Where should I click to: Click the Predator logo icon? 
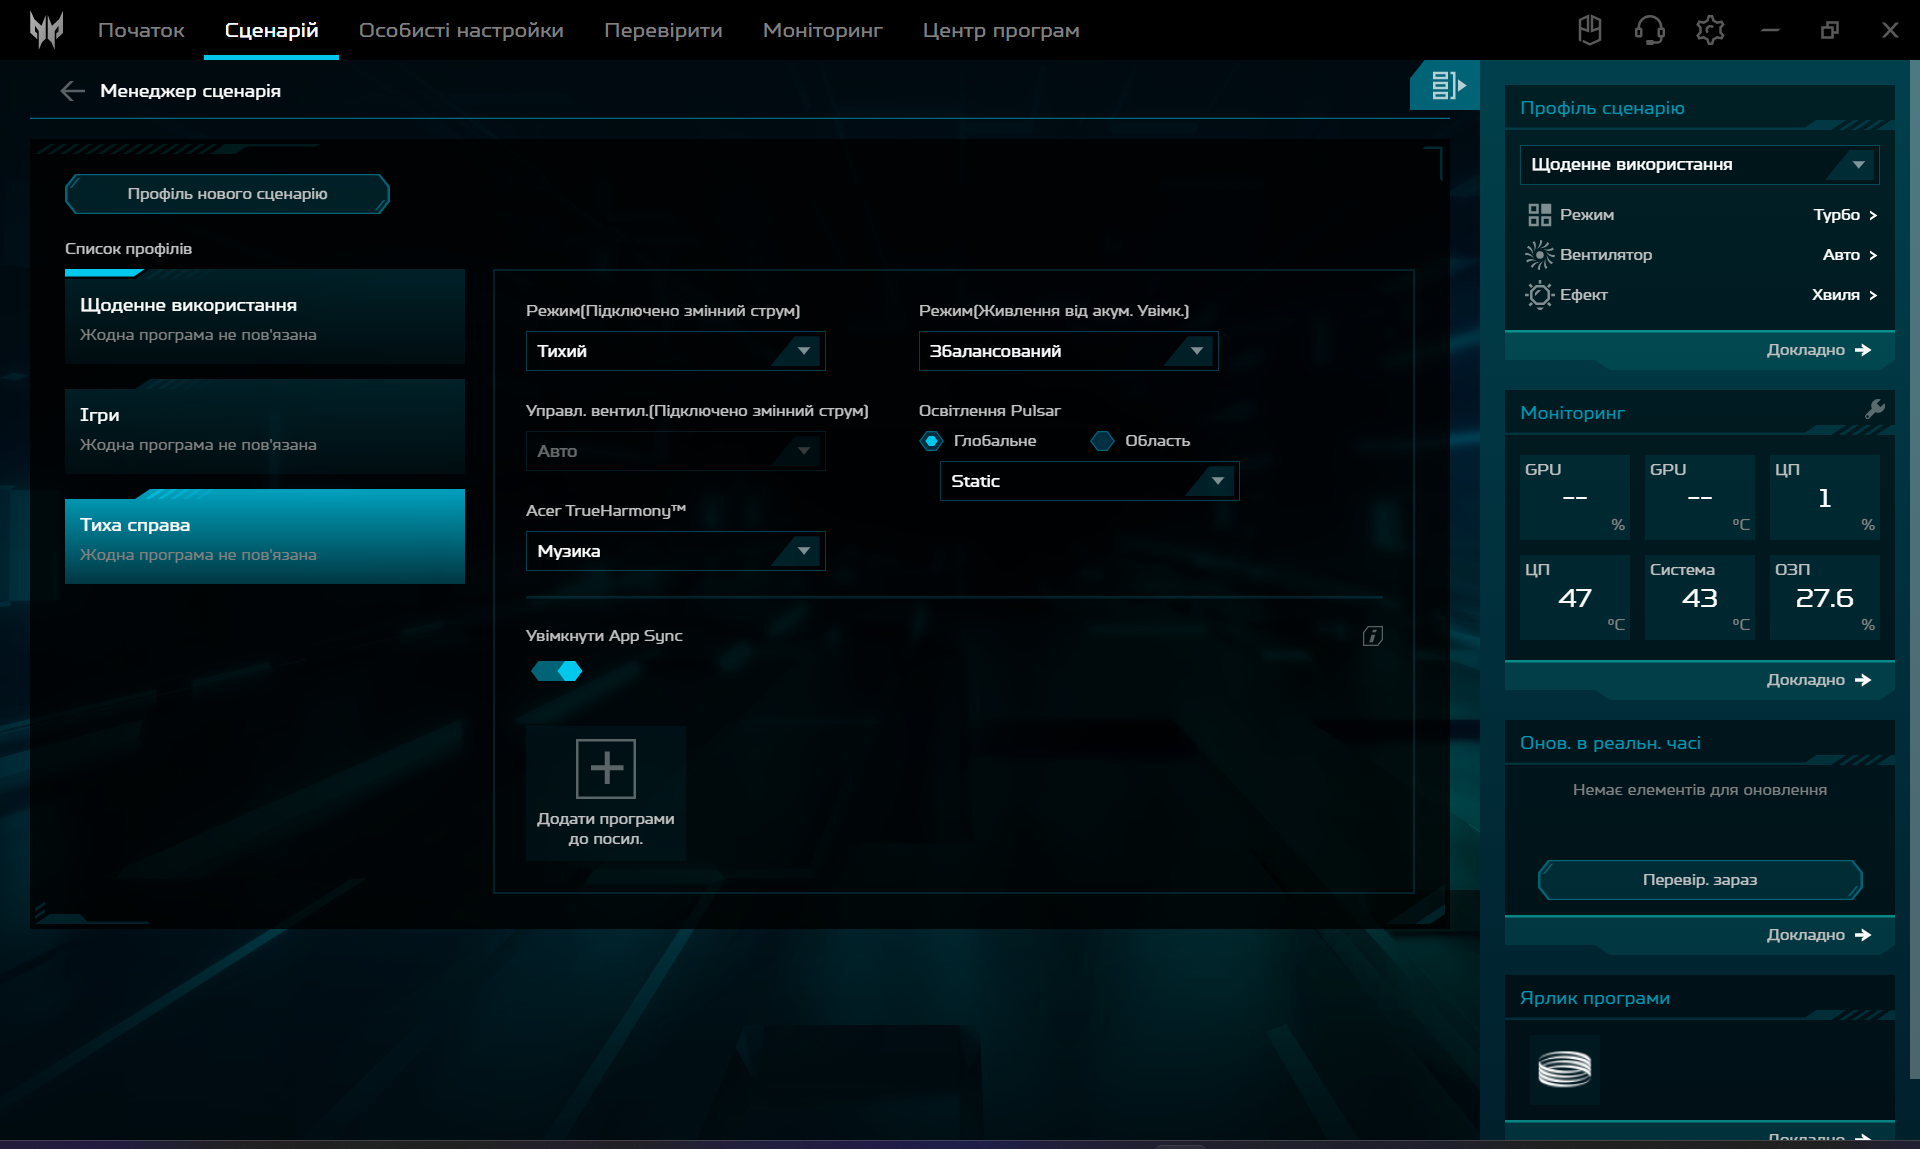point(46,30)
